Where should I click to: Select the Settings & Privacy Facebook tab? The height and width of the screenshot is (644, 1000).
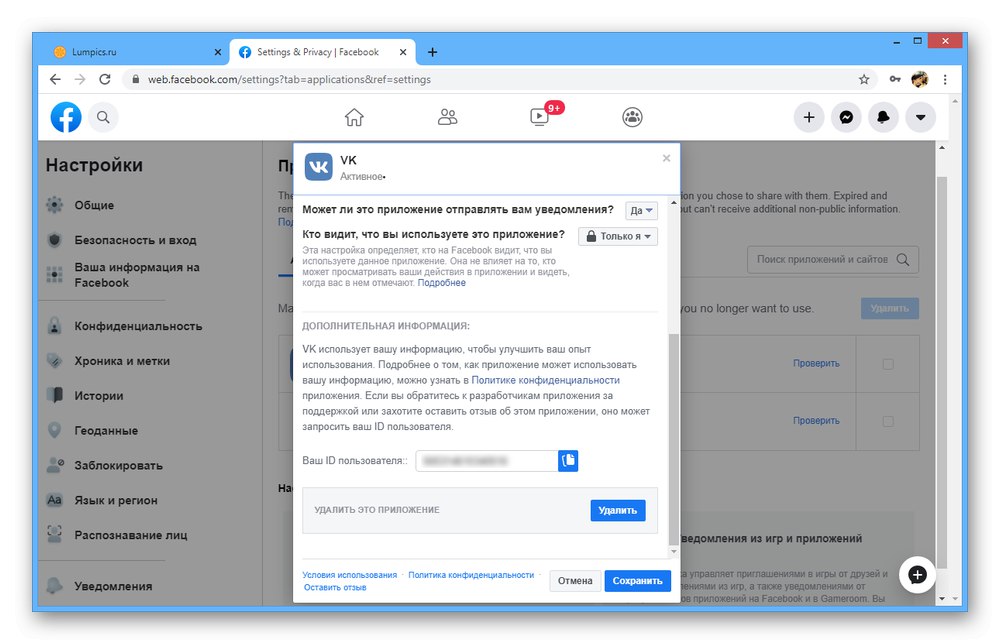(323, 52)
